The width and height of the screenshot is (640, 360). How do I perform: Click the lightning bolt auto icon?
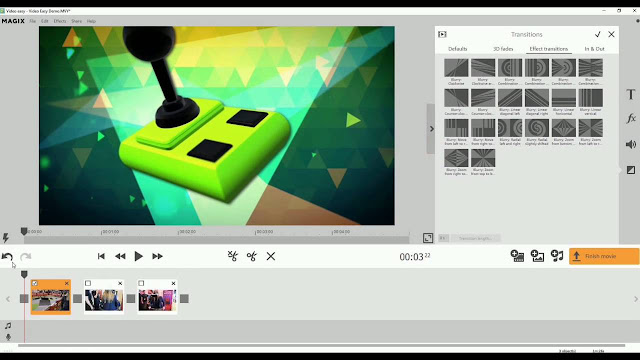click(6, 237)
